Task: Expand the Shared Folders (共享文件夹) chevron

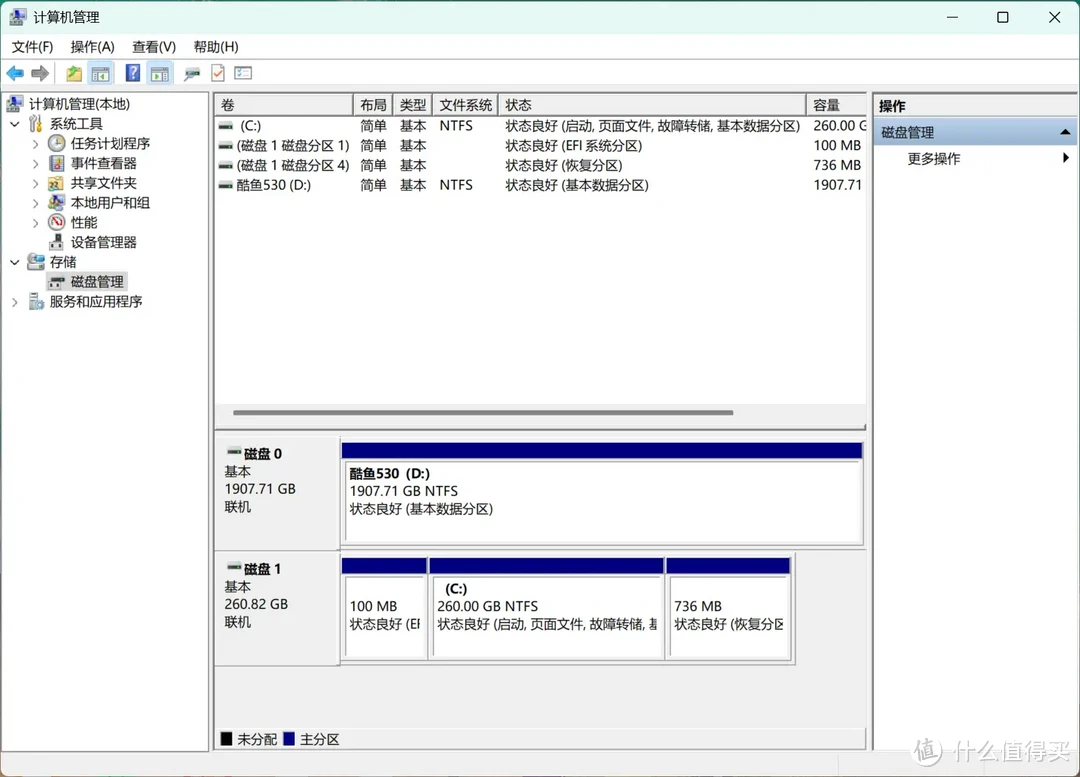Action: click(x=35, y=183)
